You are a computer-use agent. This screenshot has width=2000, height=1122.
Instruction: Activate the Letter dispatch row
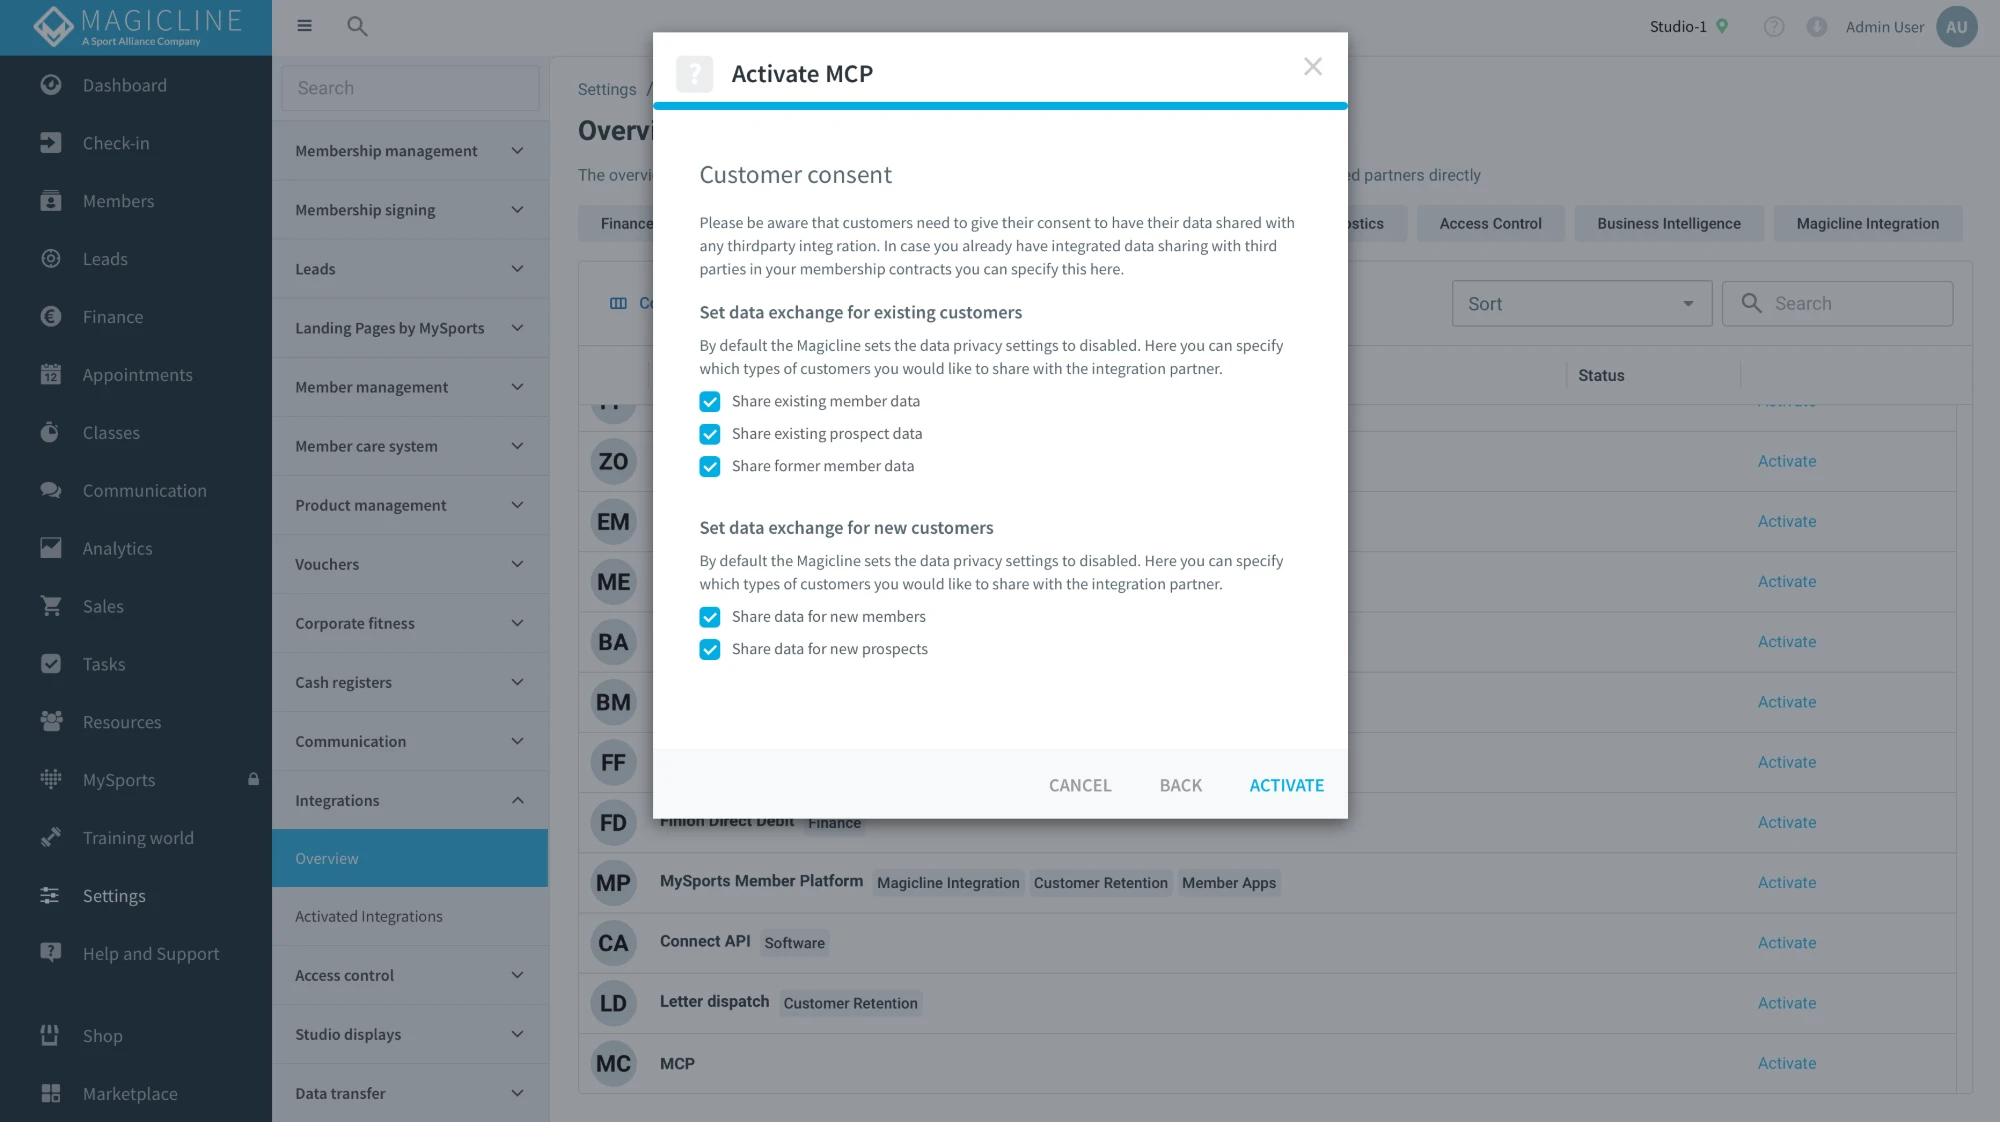pyautogui.click(x=1786, y=1003)
